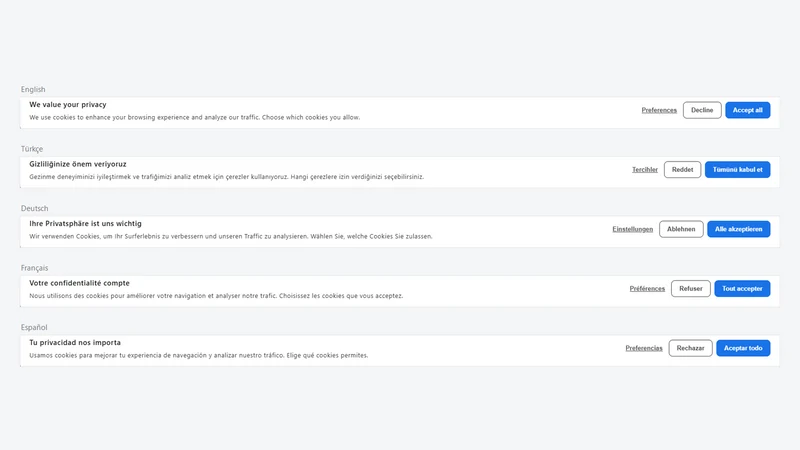The height and width of the screenshot is (450, 800).
Task: Click the 'Français' section label
Action: click(34, 268)
